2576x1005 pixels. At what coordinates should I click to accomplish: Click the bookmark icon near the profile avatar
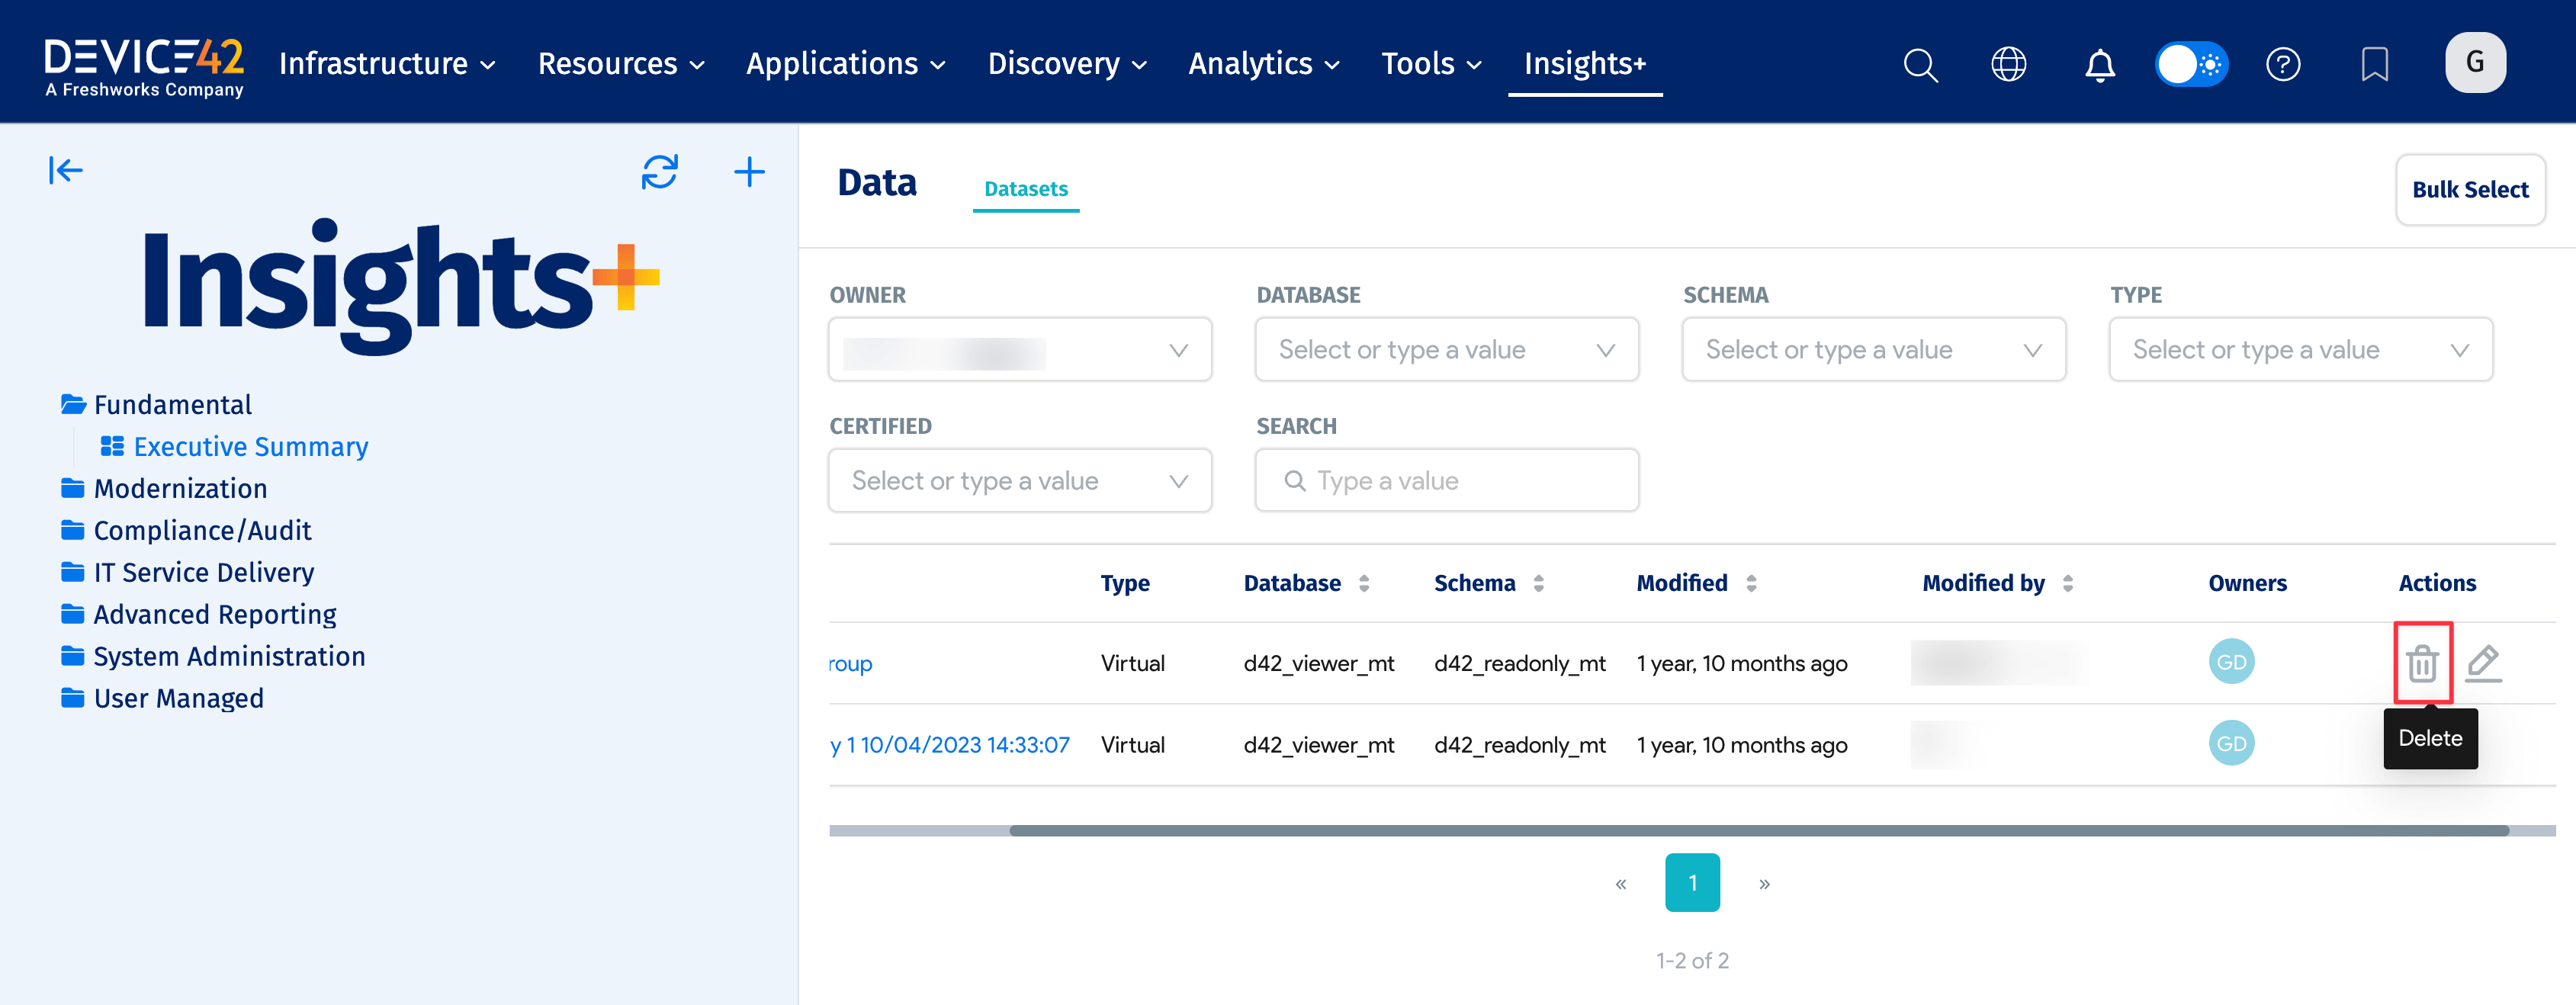[2376, 63]
